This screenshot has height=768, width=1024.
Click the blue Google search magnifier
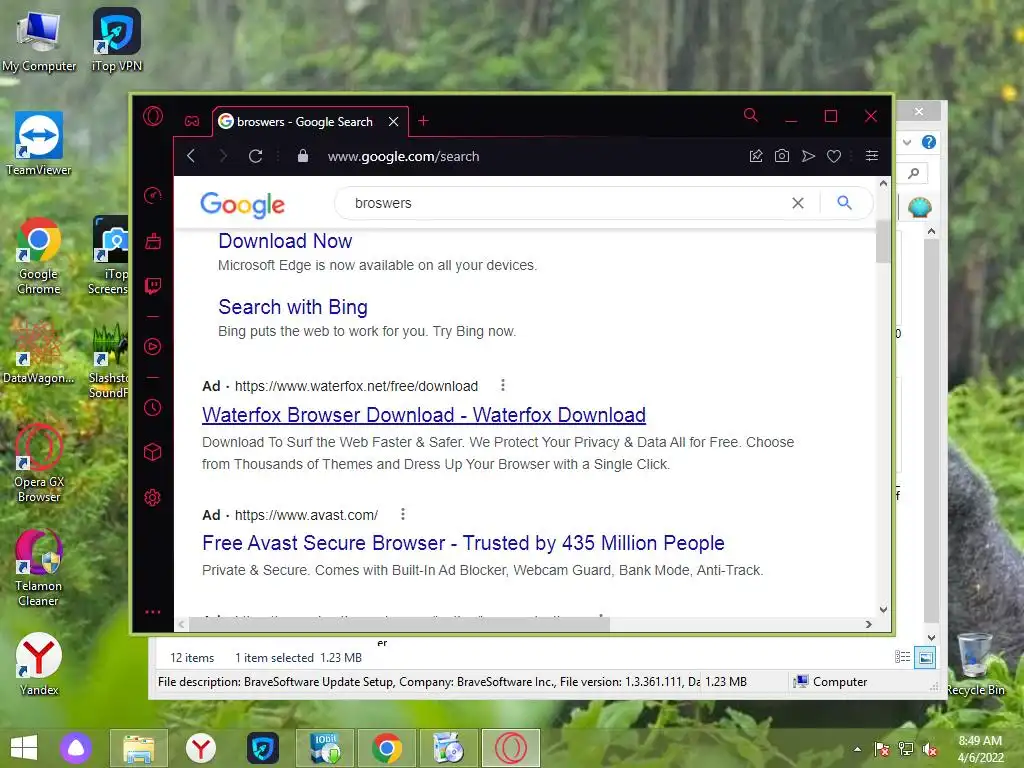pos(844,202)
